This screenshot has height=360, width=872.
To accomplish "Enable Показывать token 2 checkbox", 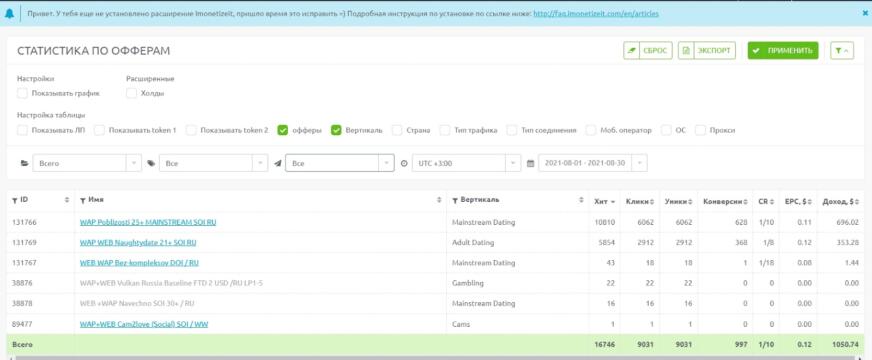I will [x=191, y=130].
